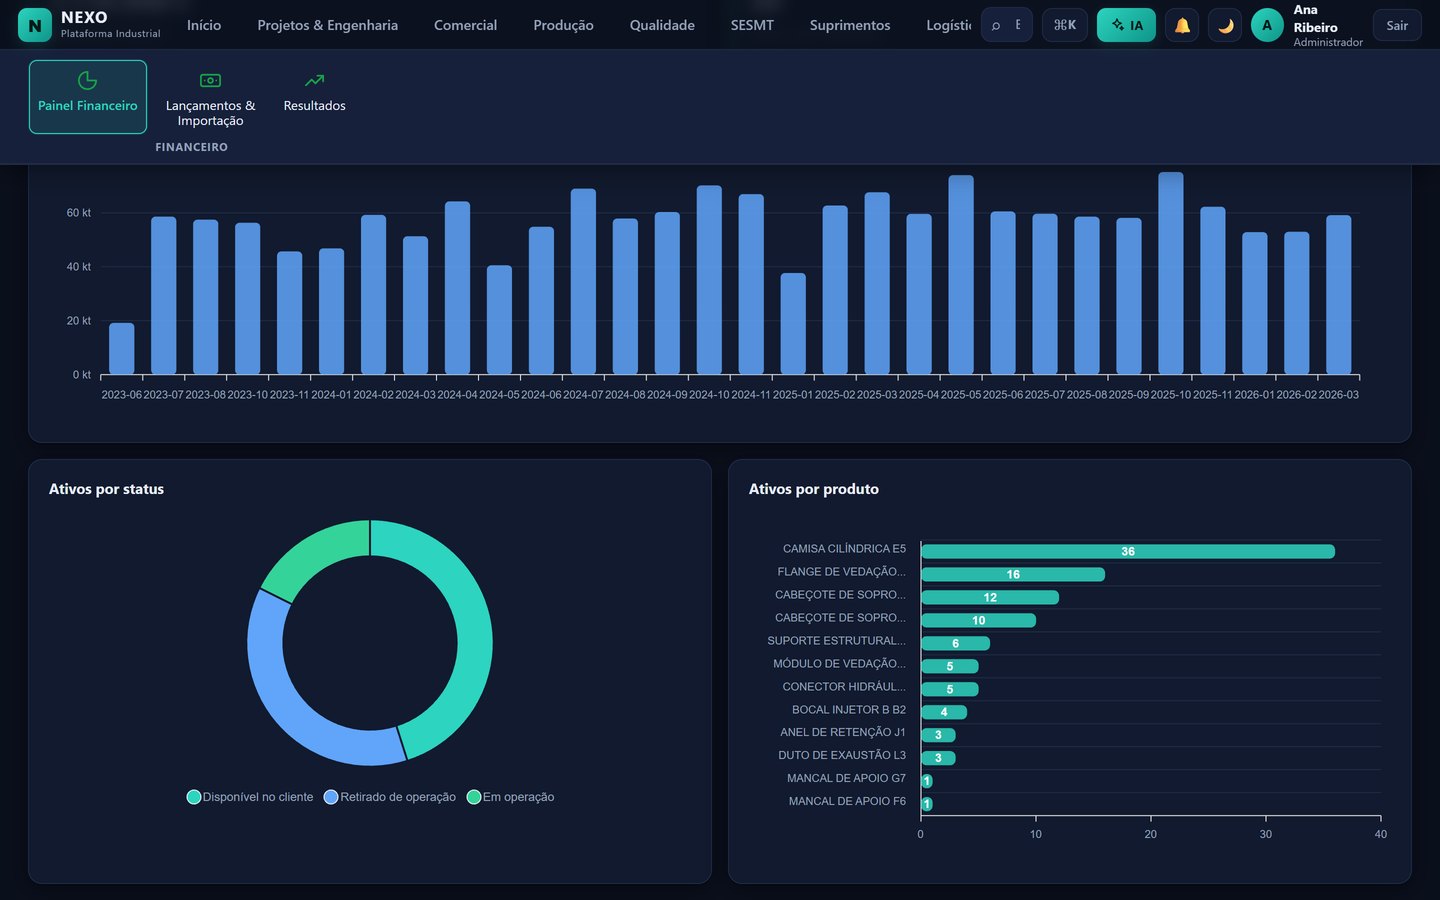Select the bar for month 2025-10
The height and width of the screenshot is (900, 1440).
coord(1171,274)
